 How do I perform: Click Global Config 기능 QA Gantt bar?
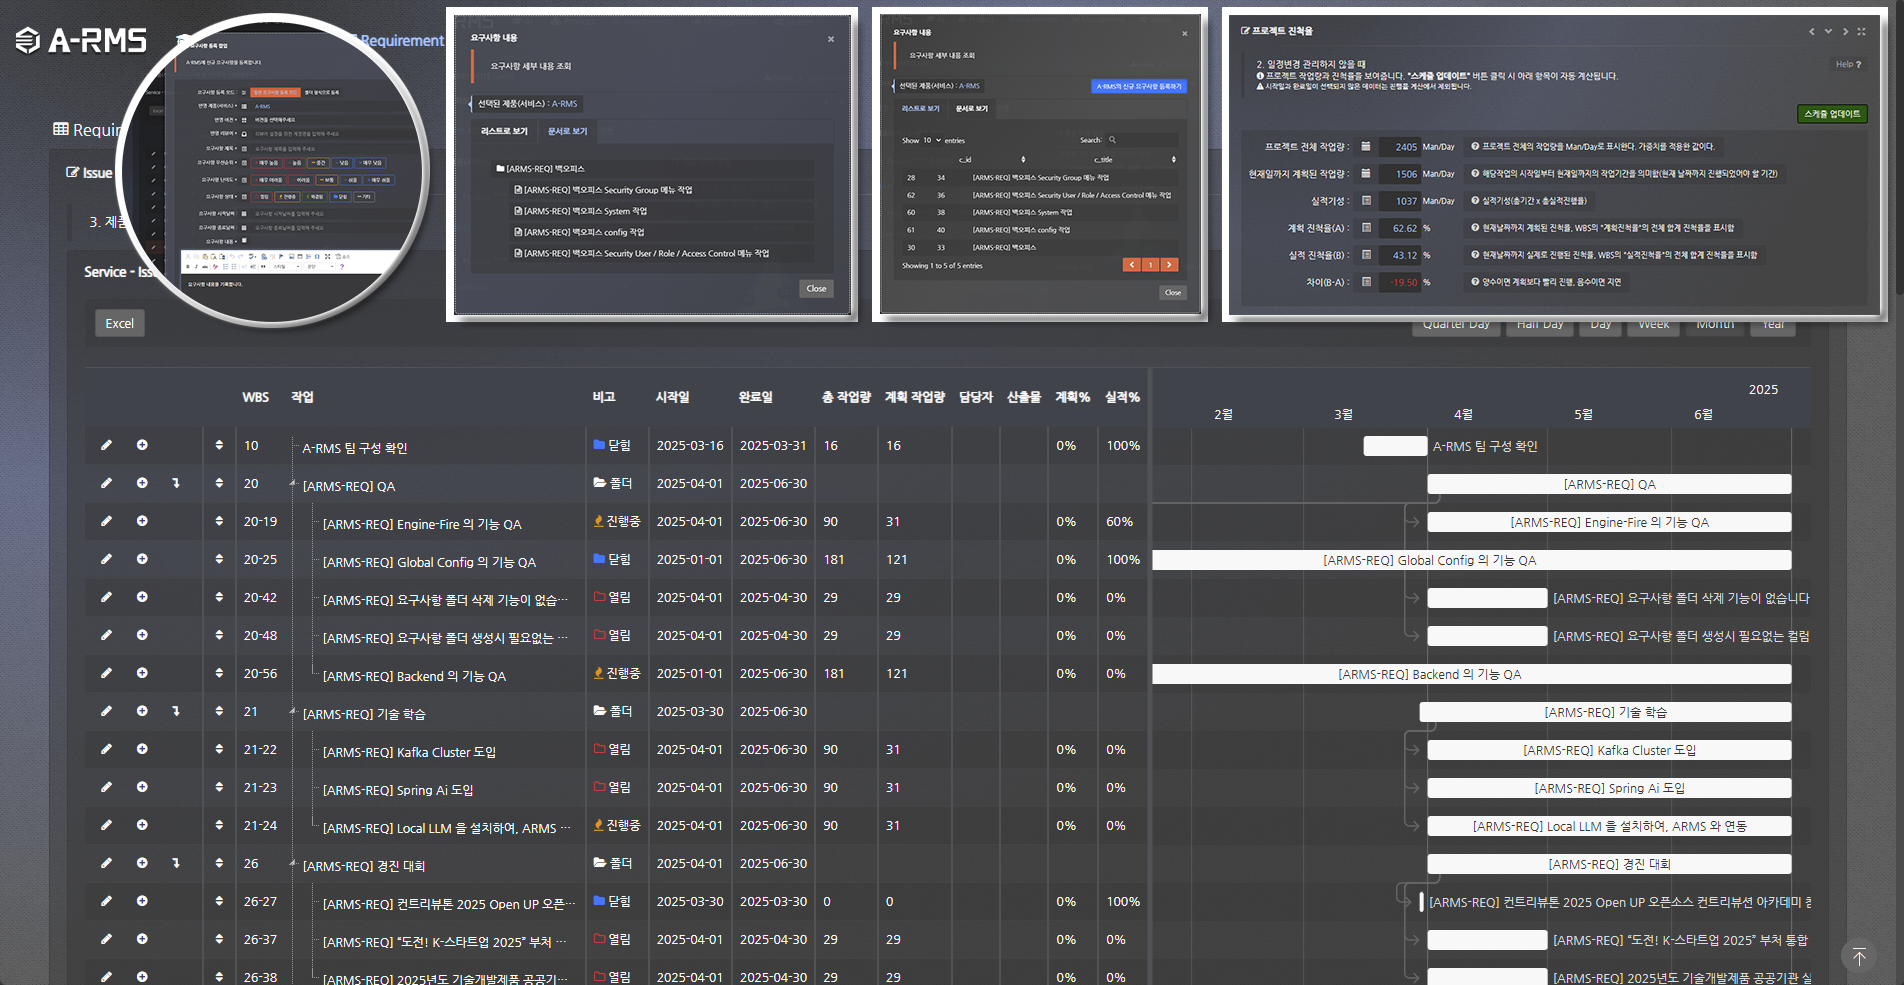pyautogui.click(x=1470, y=560)
